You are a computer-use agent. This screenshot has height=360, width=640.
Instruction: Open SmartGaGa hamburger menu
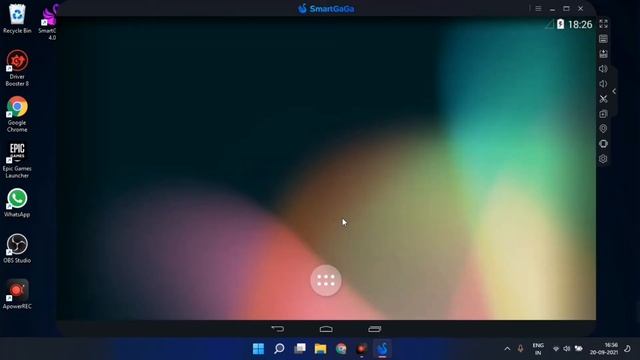click(x=538, y=9)
